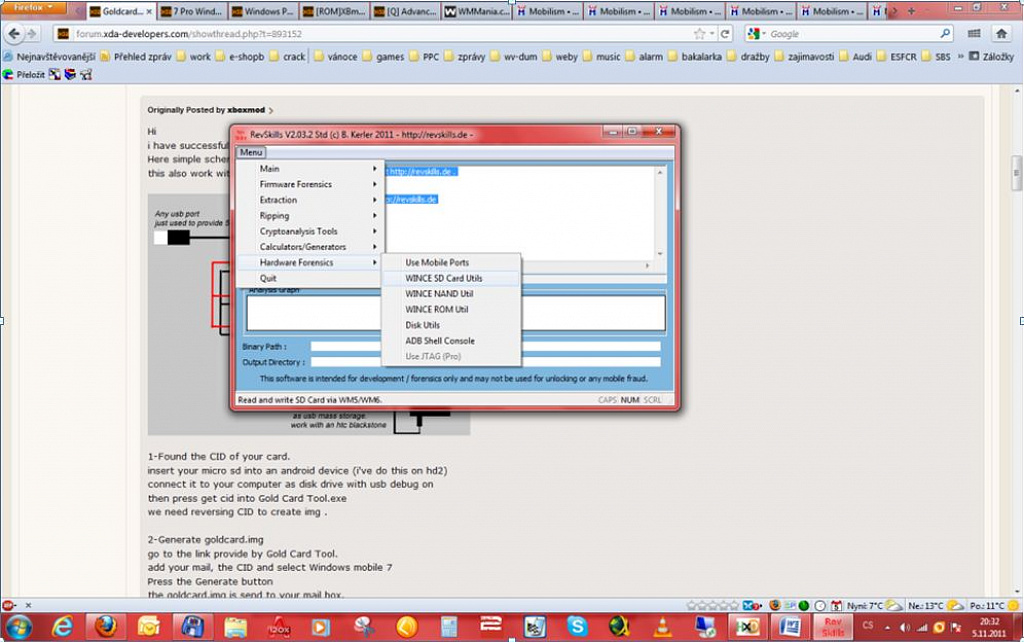1024x642 pixels.
Task: Click the Nyní: 7°C weather entry
Action: pyautogui.click(x=875, y=605)
